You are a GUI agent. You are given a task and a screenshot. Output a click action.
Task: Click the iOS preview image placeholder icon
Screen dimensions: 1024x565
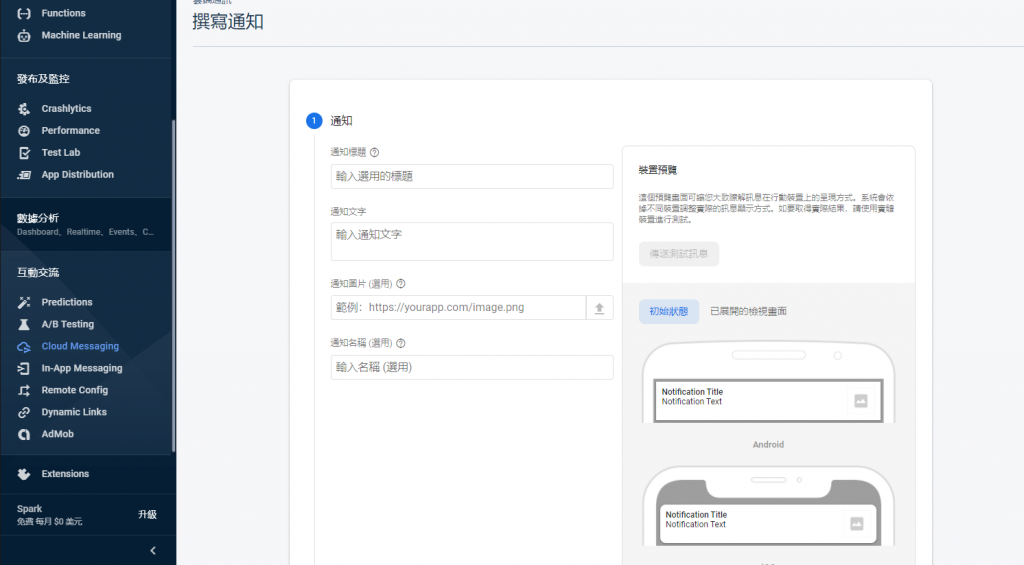pos(857,524)
